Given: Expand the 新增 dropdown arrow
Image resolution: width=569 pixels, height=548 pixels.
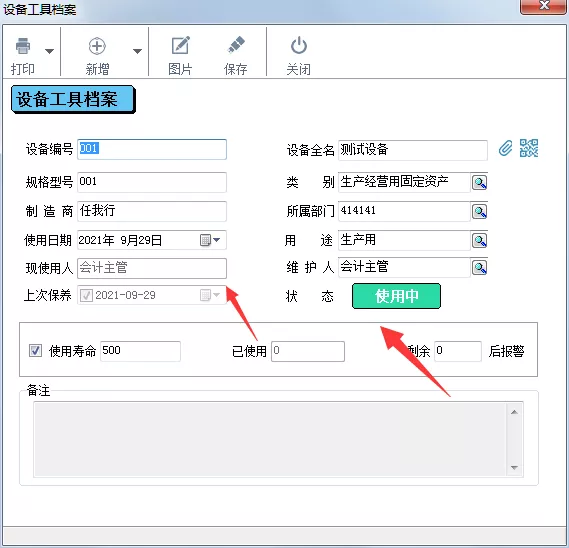Looking at the screenshot, I should (x=137, y=51).
